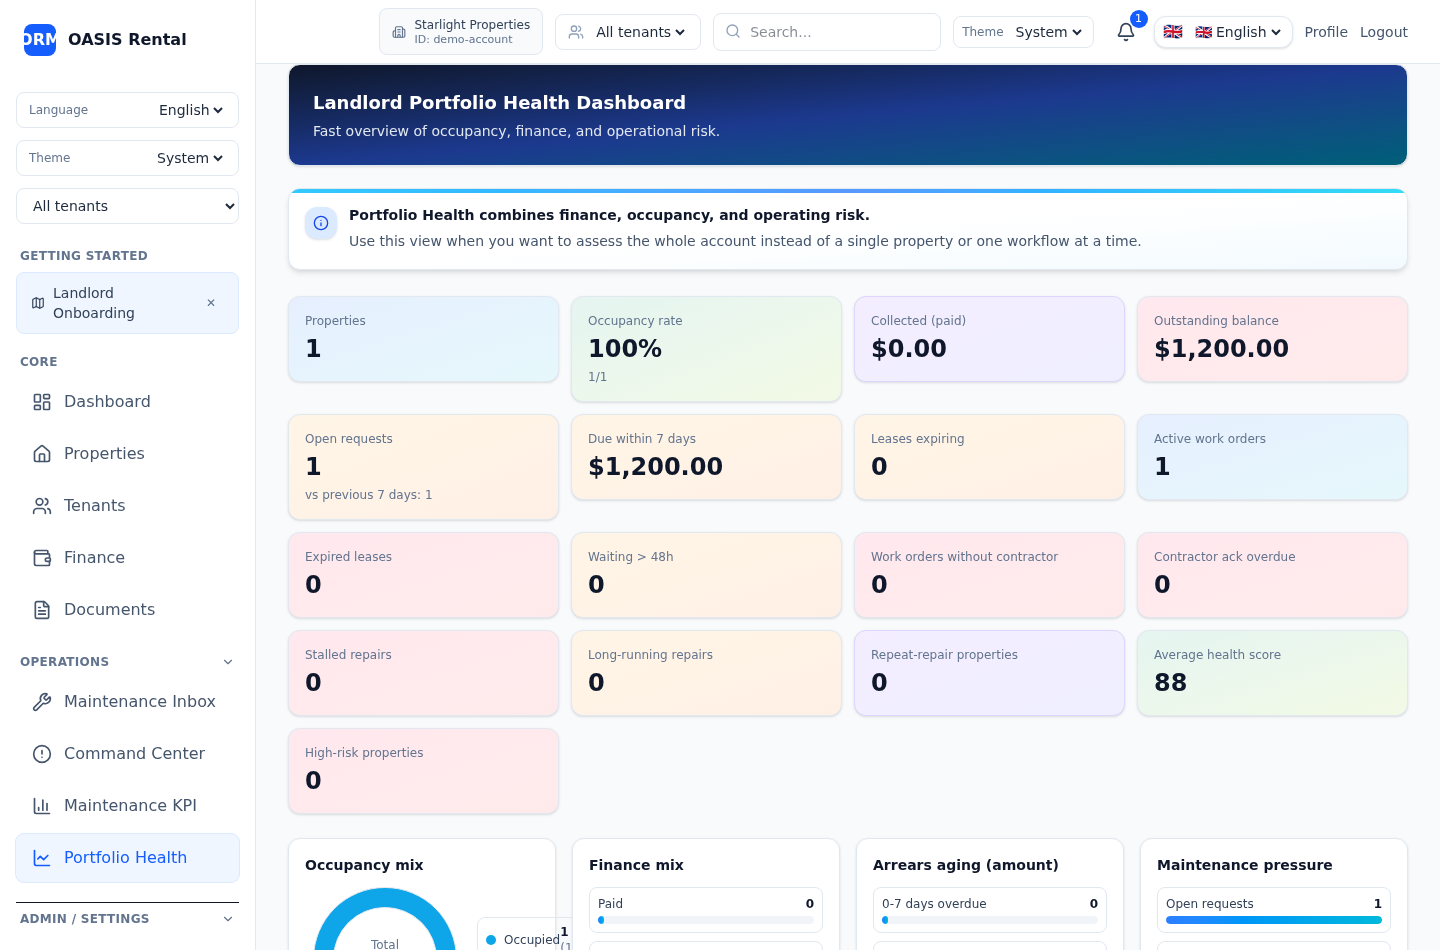Click the info icon in Portfolio Health banner
Screen dimensions: 1440x950
(x=321, y=223)
